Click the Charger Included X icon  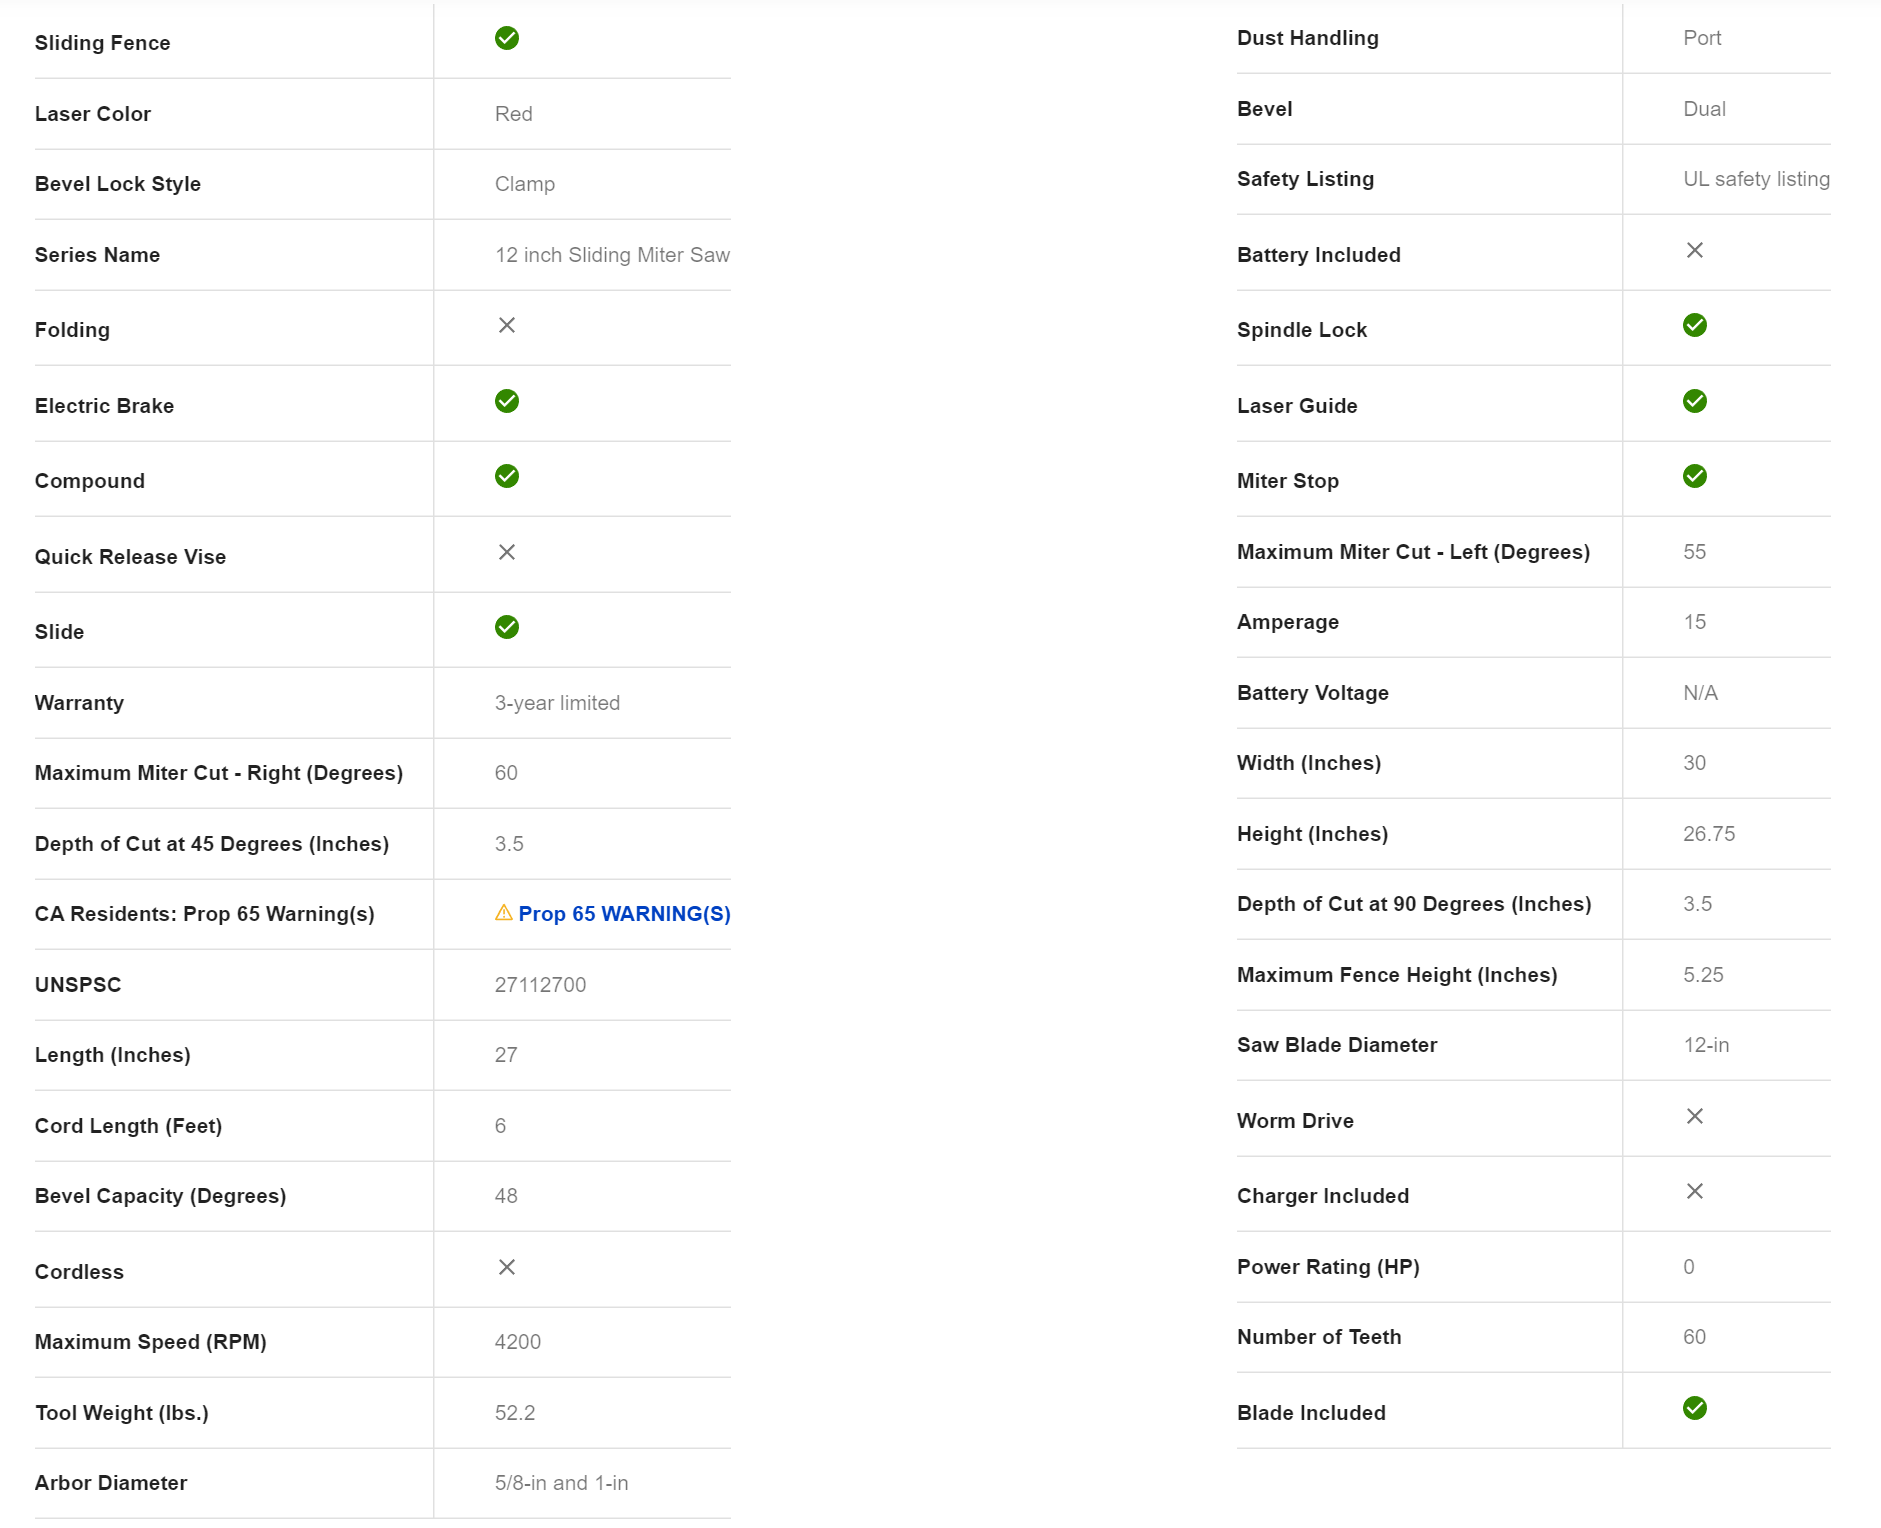tap(1695, 1191)
